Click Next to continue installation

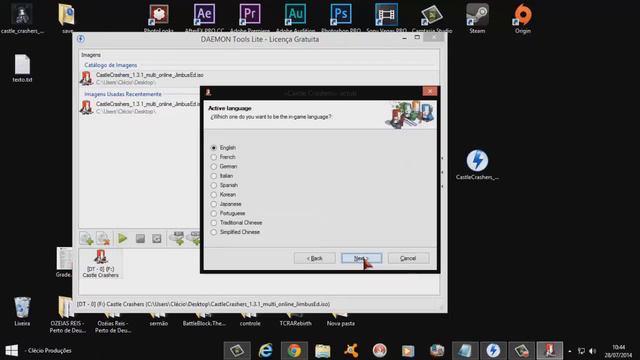(362, 258)
